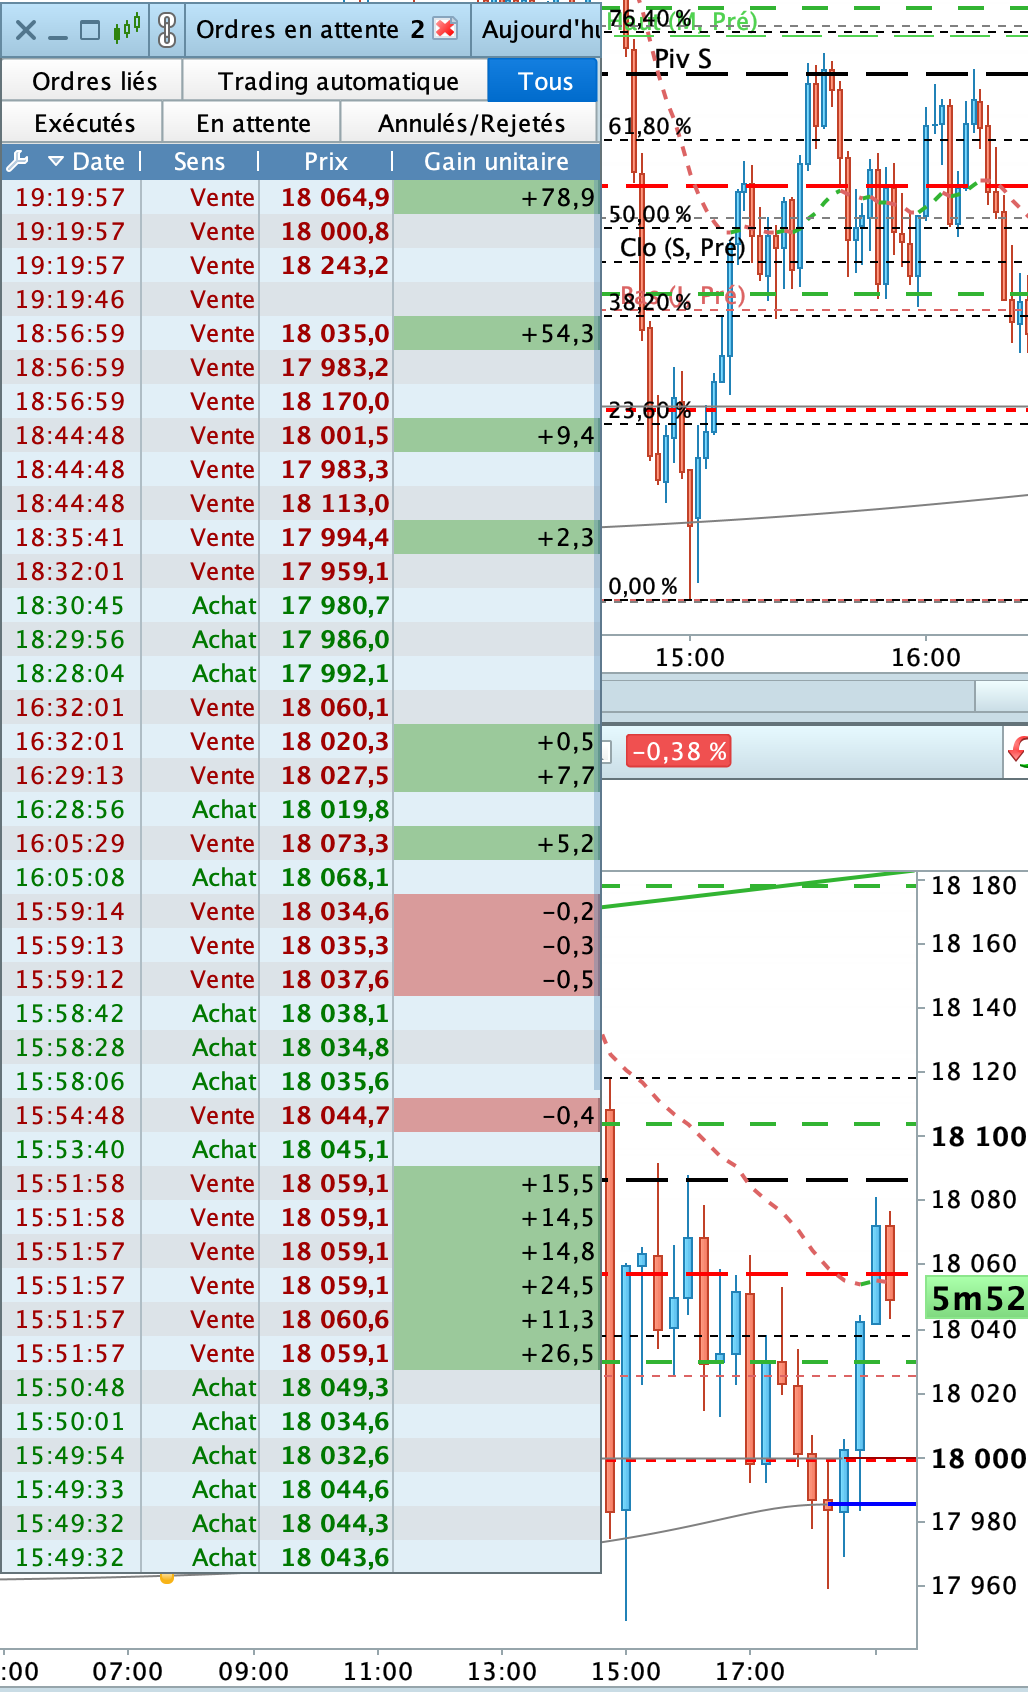1028x1692 pixels.
Task: Click the chain link icon
Action: pyautogui.click(x=167, y=30)
